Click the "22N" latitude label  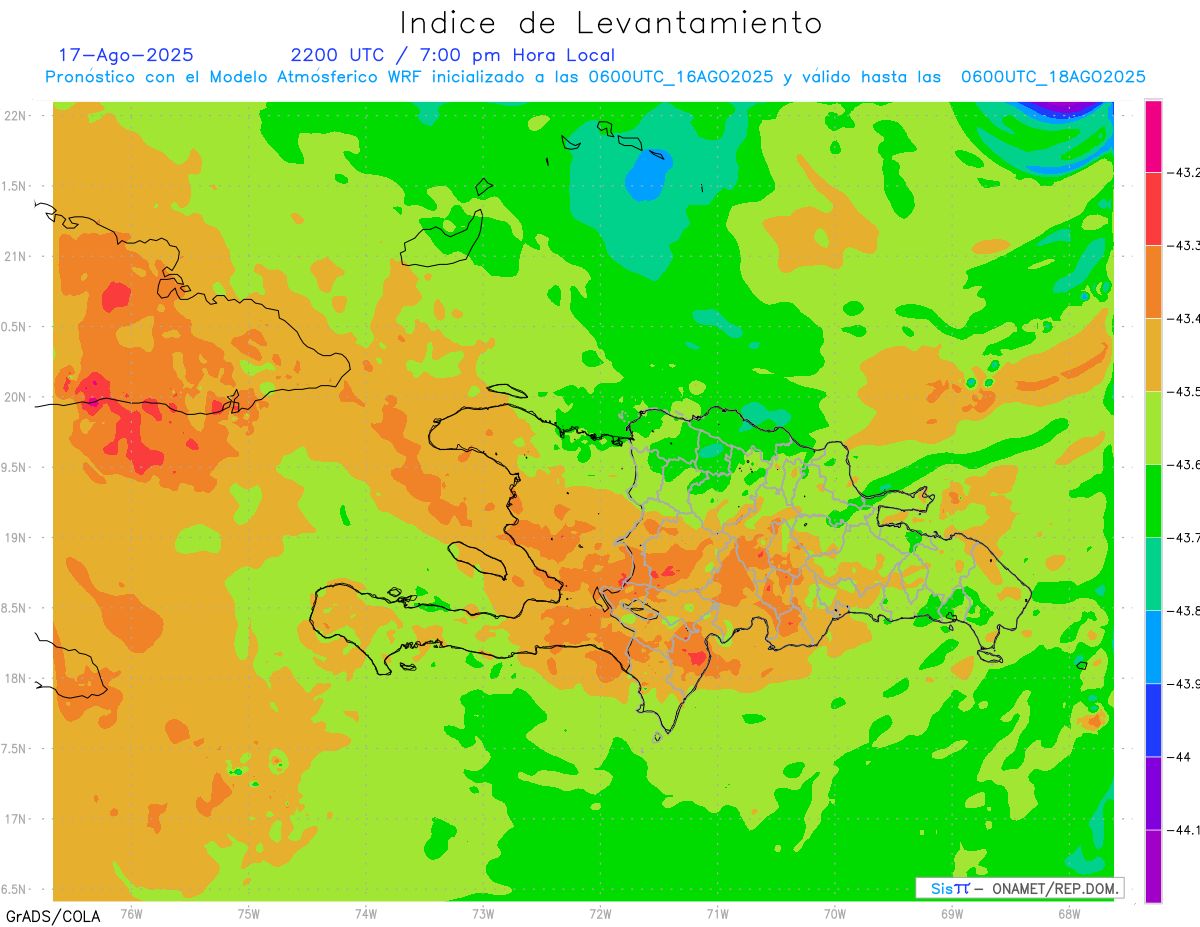pyautogui.click(x=17, y=116)
